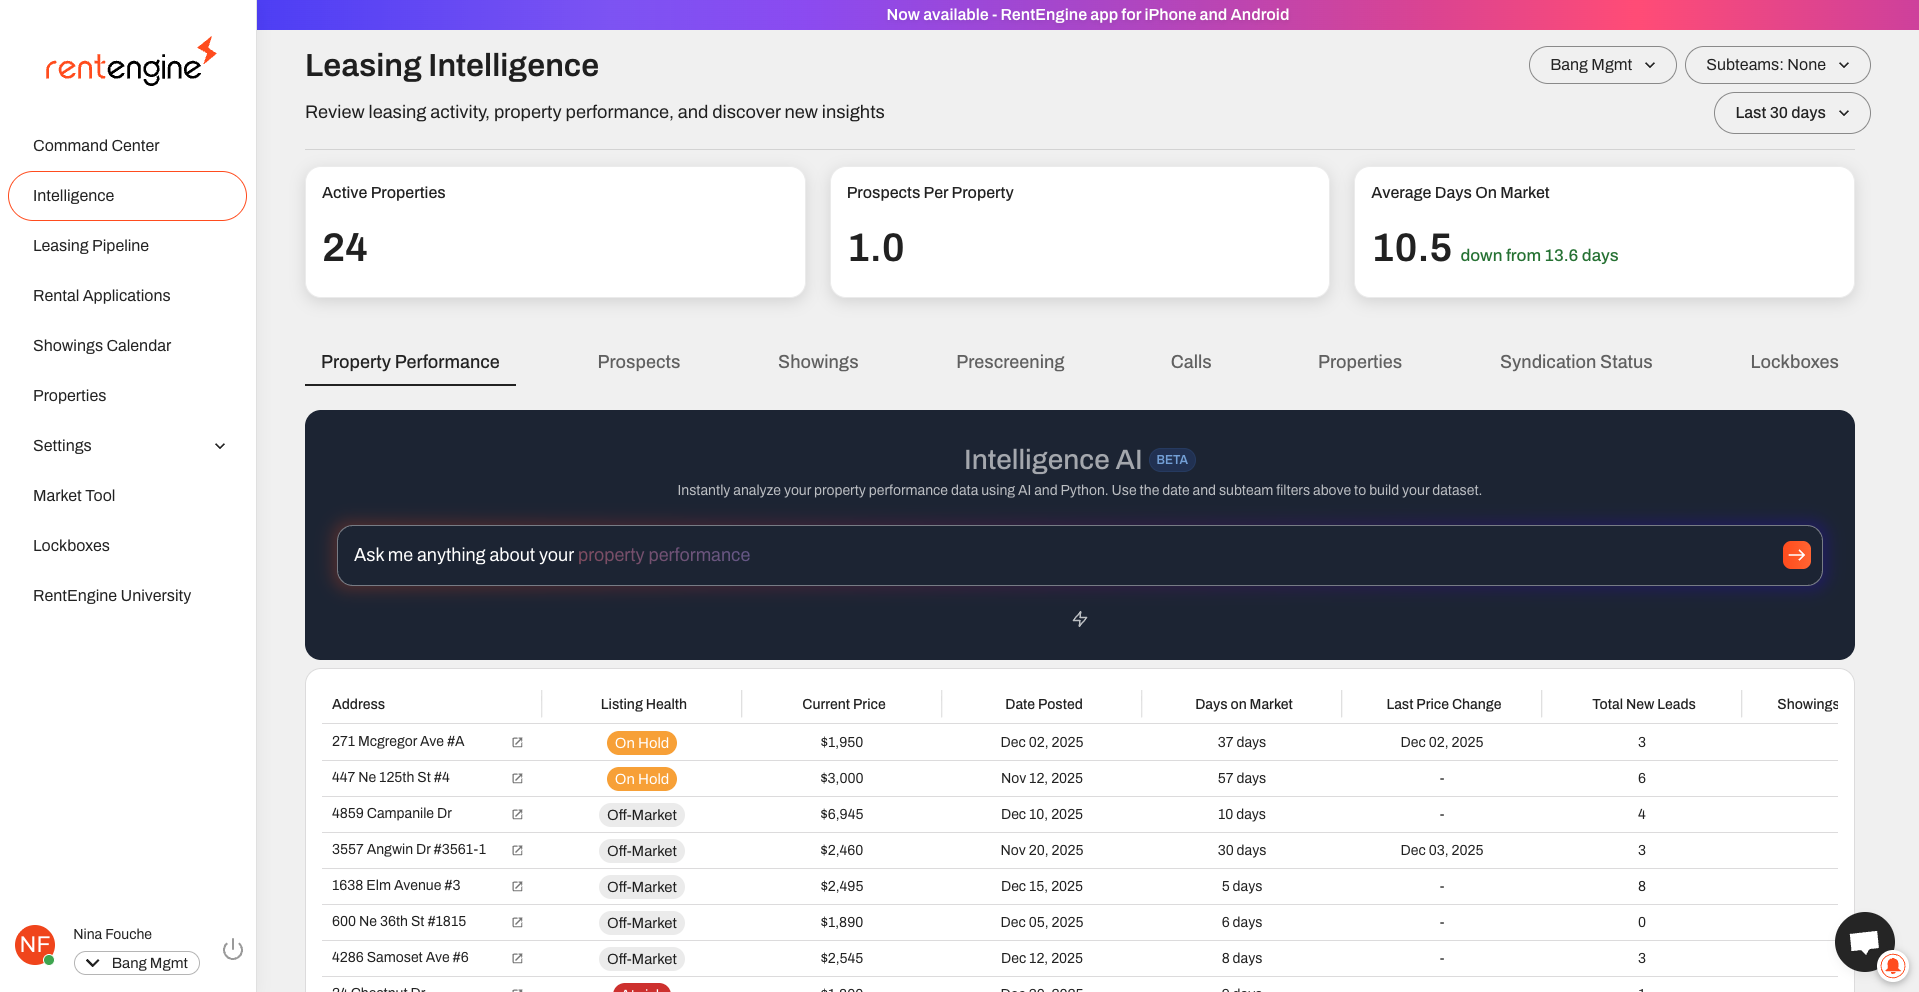Image resolution: width=1919 pixels, height=992 pixels.
Task: Click the orange submit arrow in AI prompt
Action: [1796, 555]
